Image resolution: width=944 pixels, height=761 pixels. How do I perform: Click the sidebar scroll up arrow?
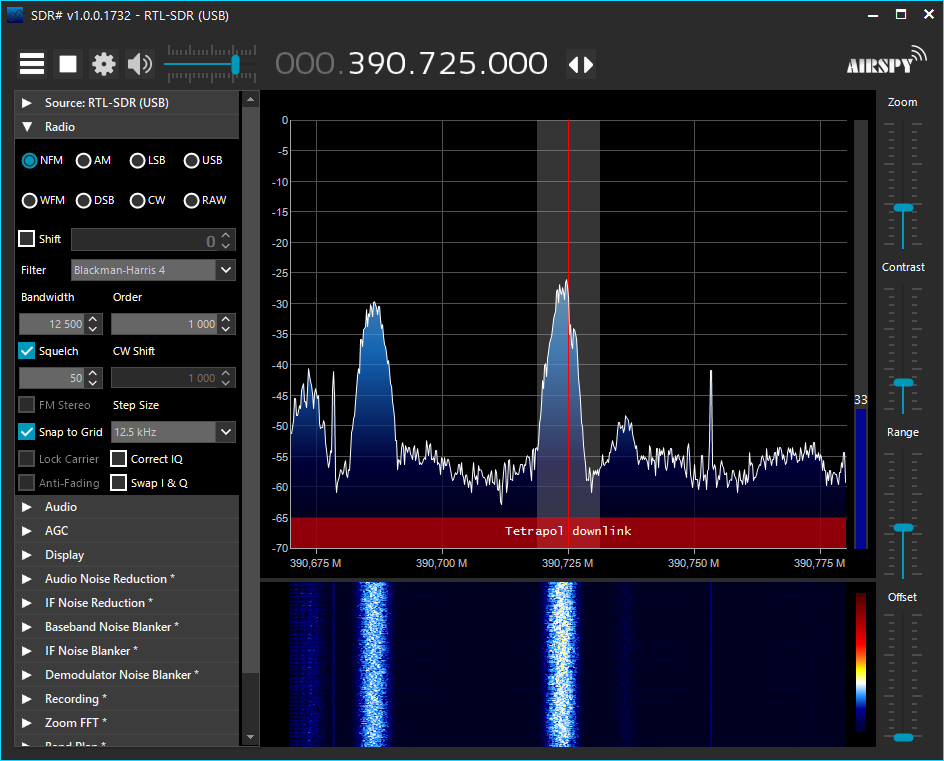[250, 99]
